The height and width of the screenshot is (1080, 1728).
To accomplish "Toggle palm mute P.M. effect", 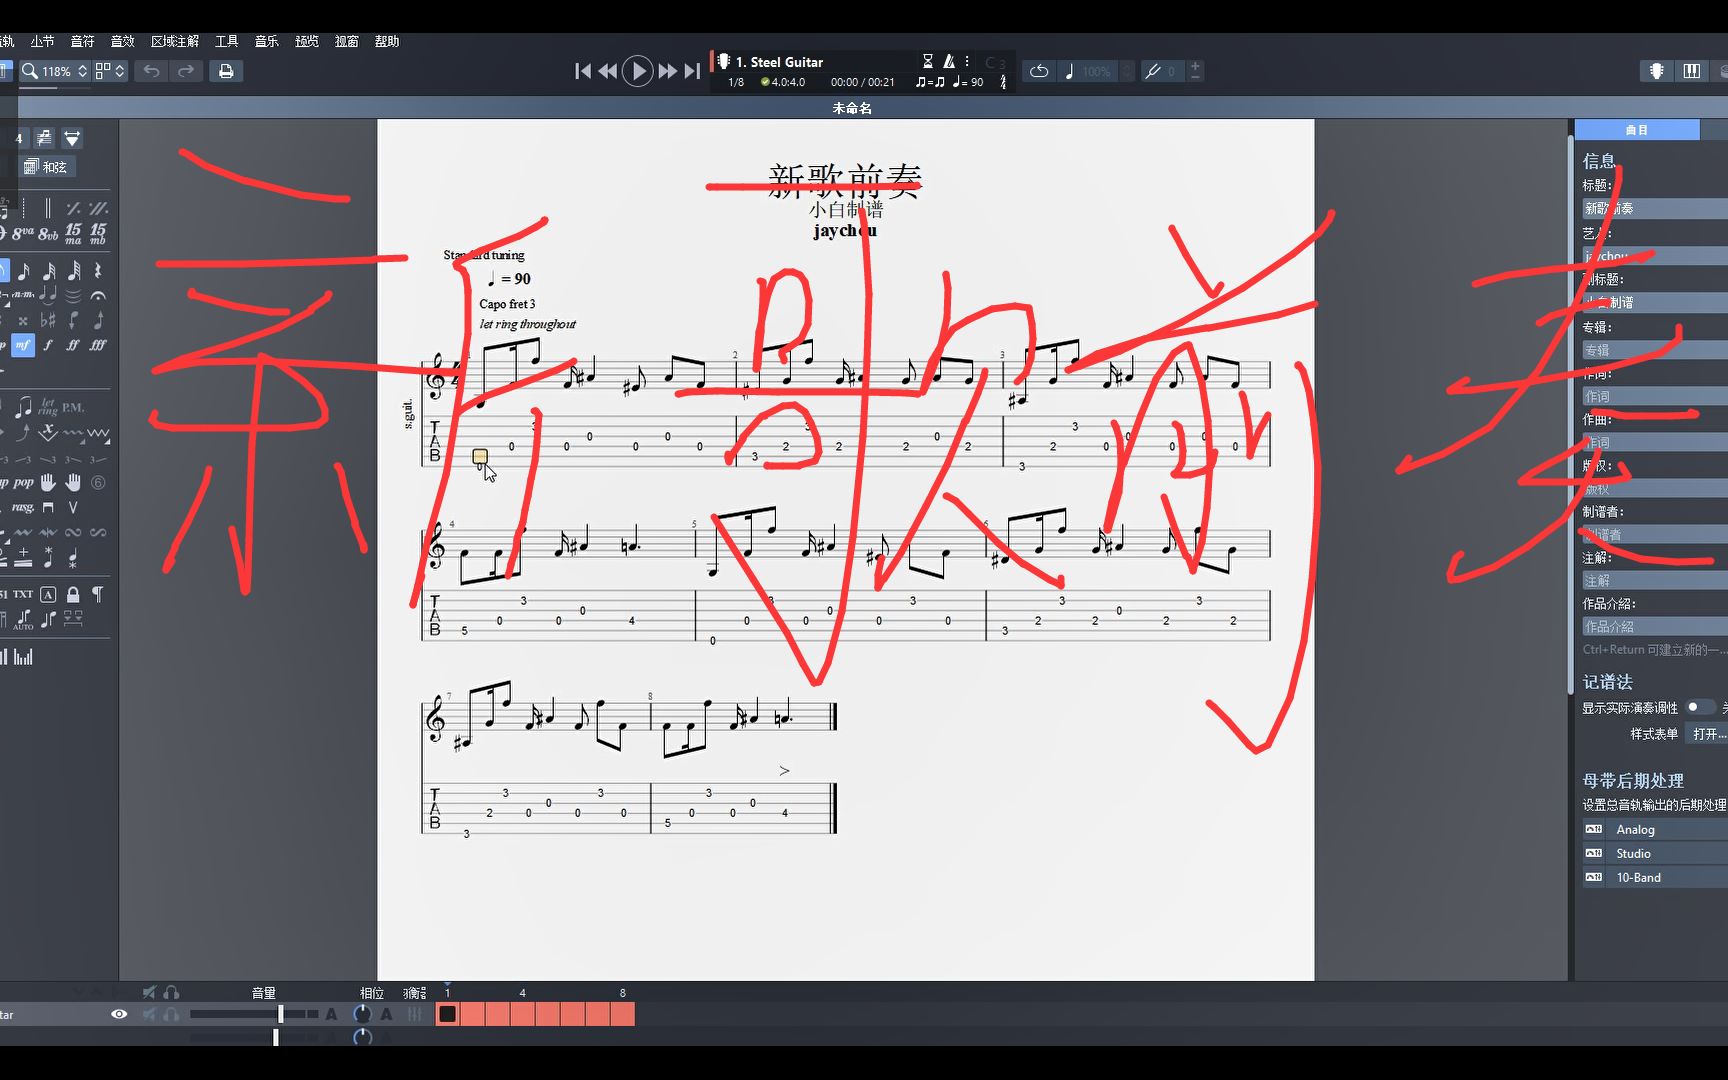I will click(x=73, y=408).
